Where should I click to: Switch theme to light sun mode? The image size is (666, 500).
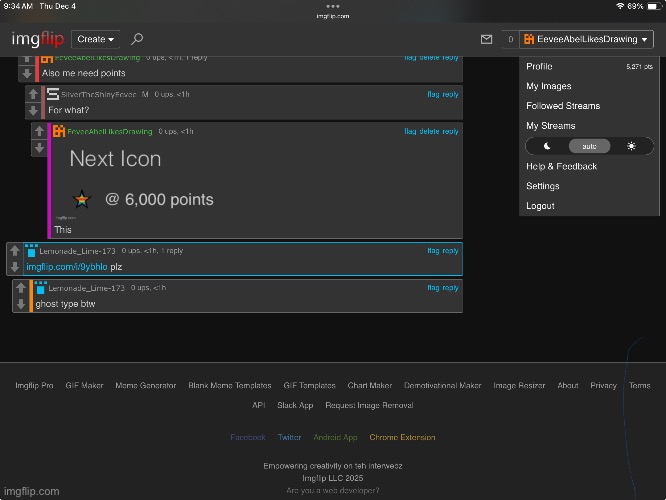[631, 146]
